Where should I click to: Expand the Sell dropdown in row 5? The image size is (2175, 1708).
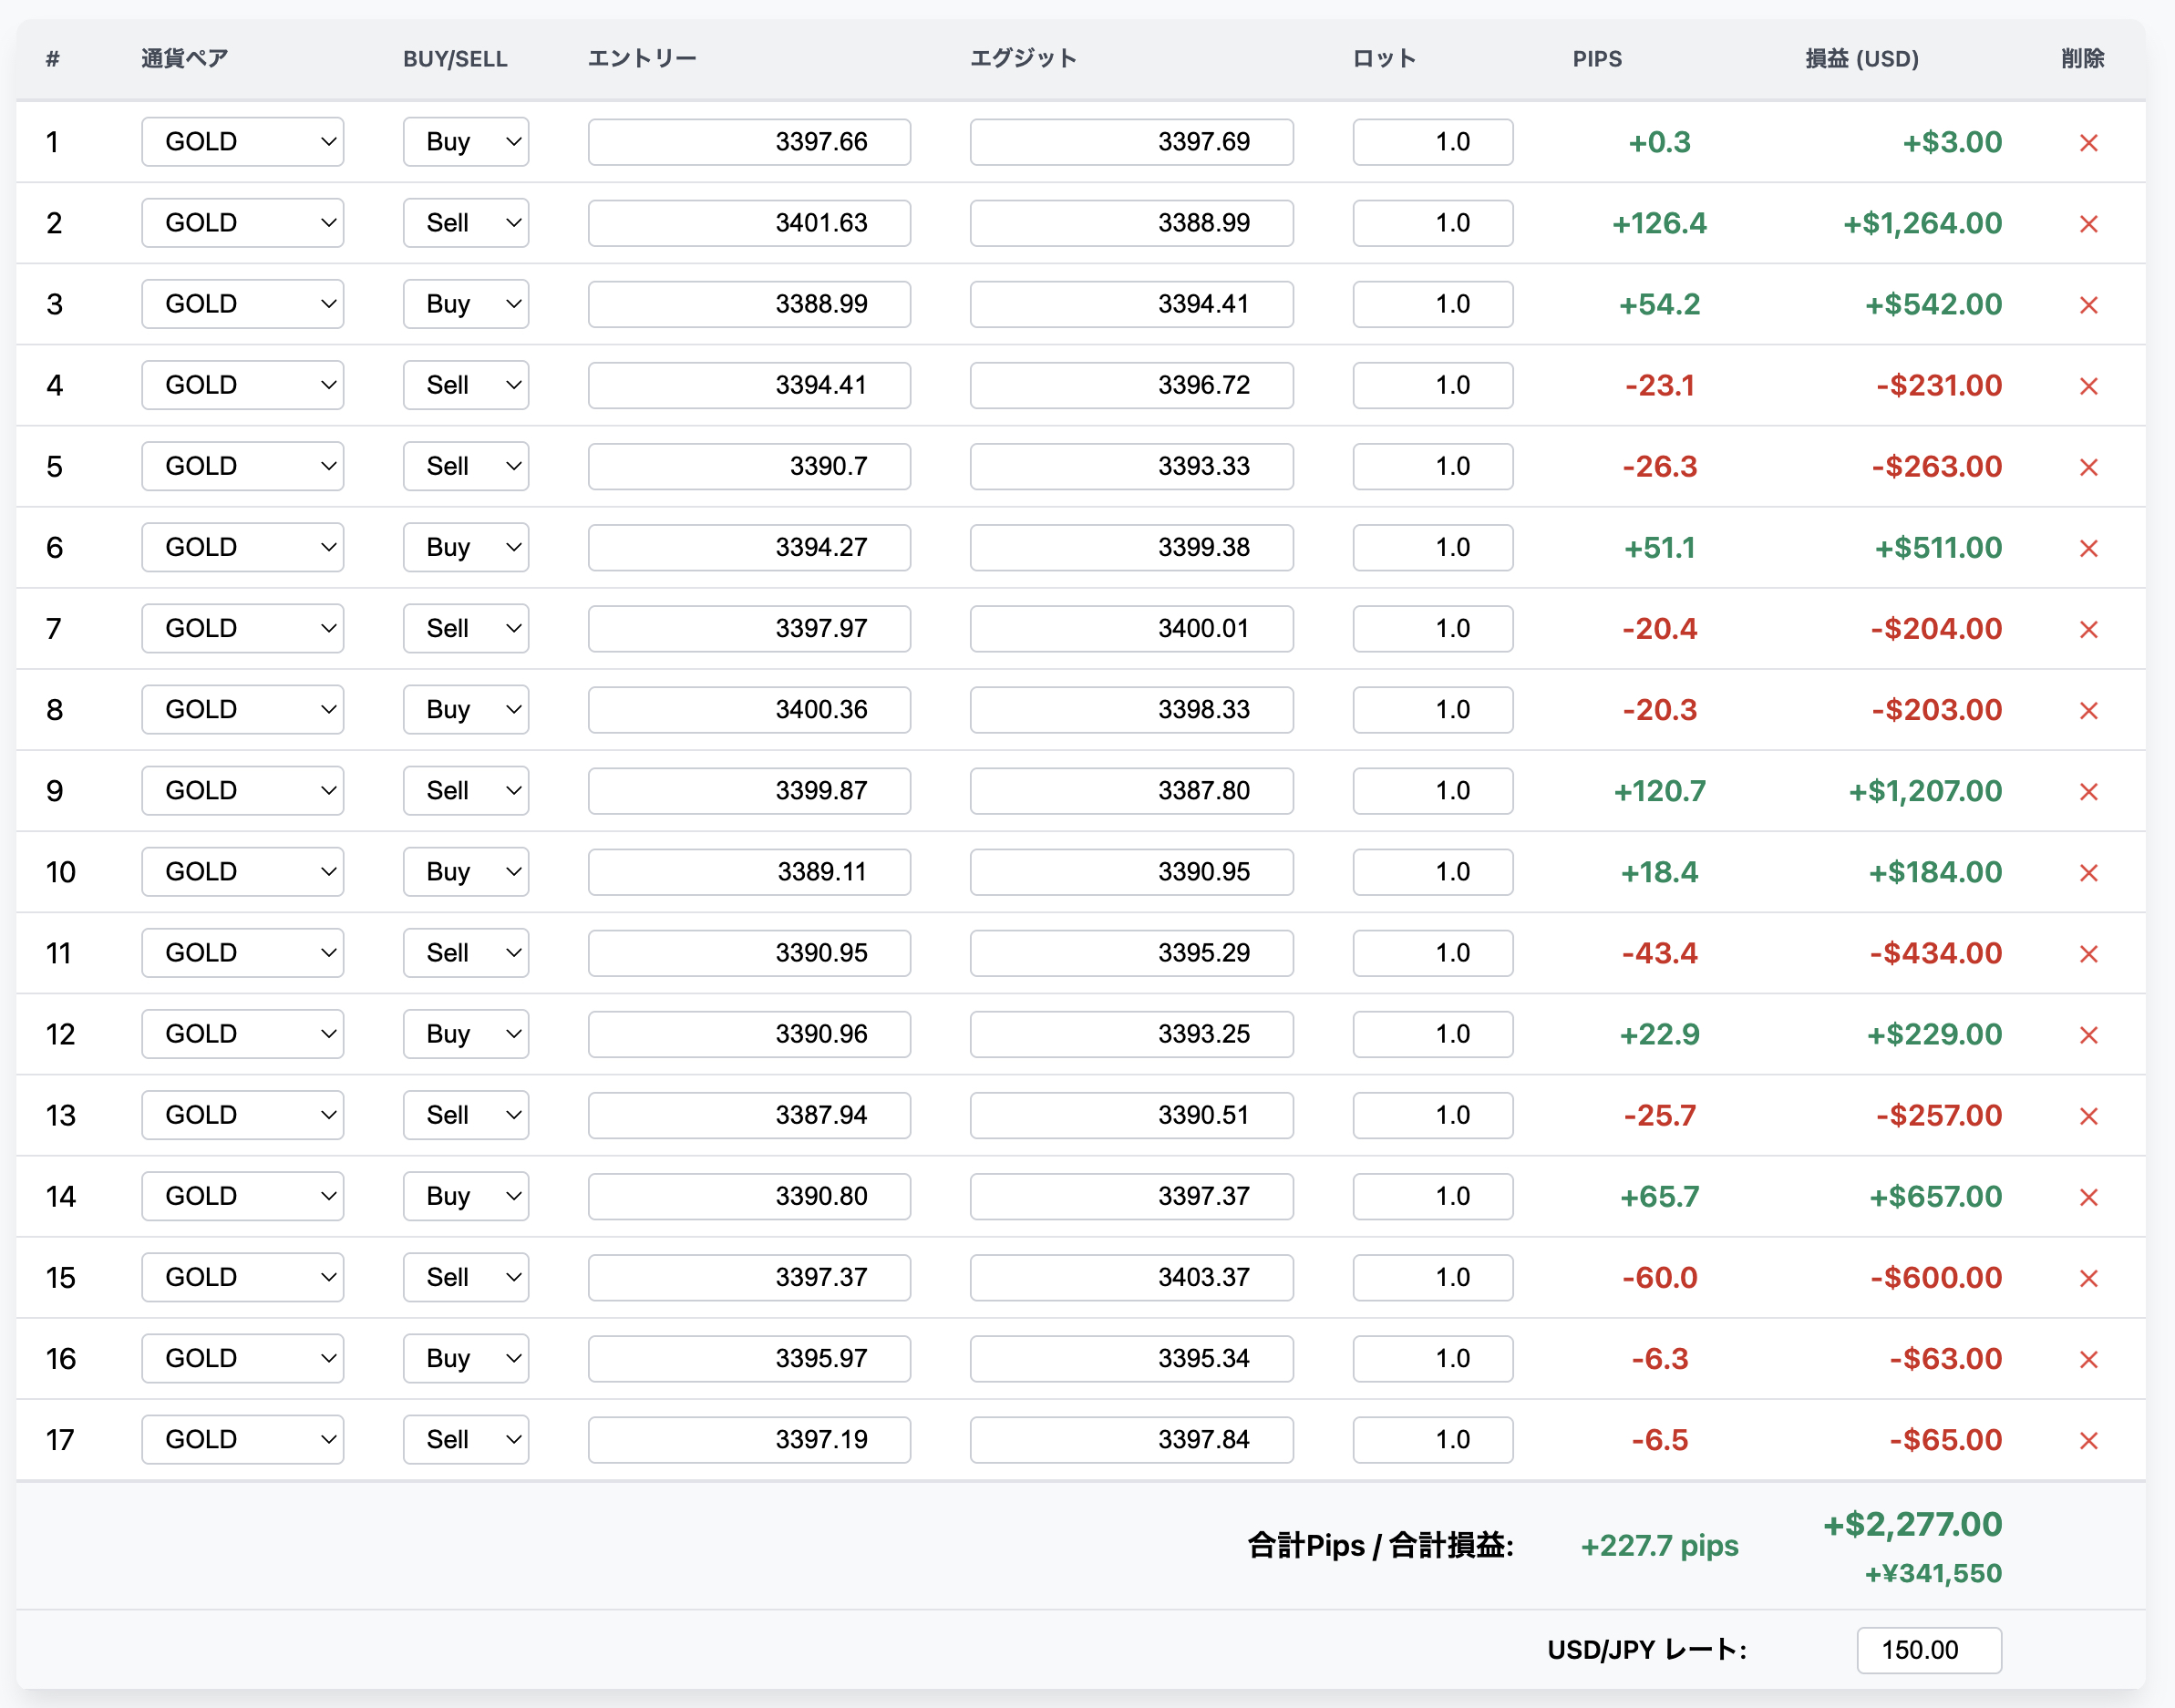(x=466, y=466)
